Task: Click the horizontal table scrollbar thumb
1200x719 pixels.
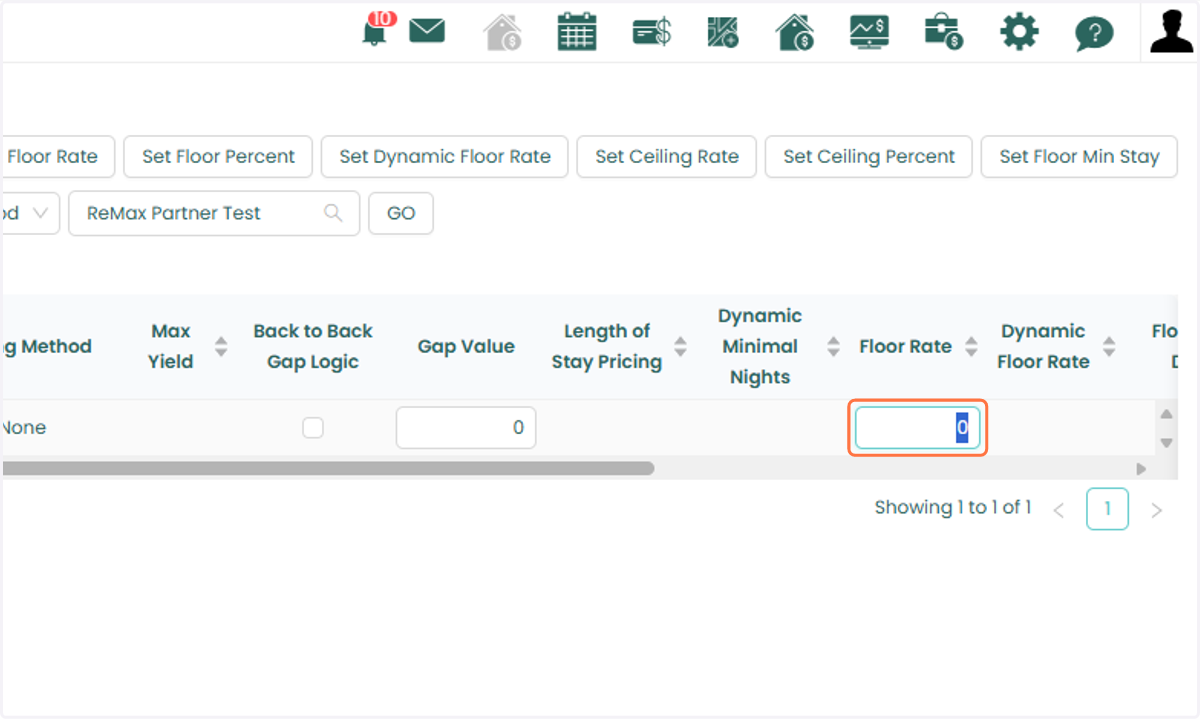Action: pyautogui.click(x=328, y=468)
